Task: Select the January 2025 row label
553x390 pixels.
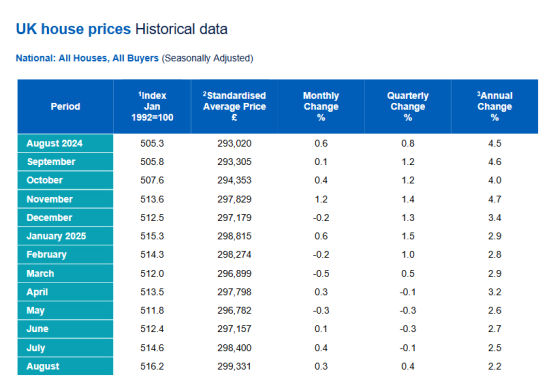Action: click(65, 236)
